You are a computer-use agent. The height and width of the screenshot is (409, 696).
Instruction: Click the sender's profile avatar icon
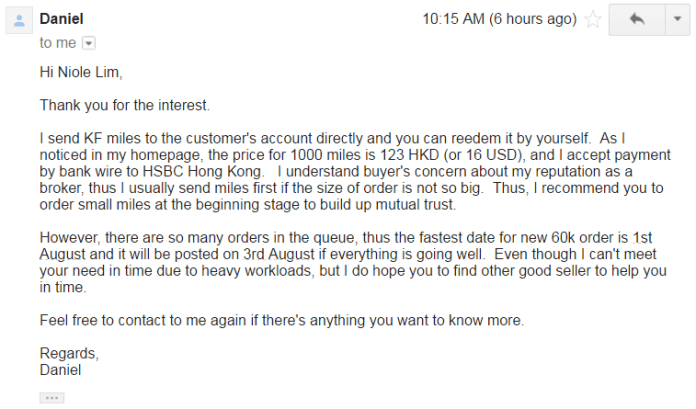coord(19,20)
